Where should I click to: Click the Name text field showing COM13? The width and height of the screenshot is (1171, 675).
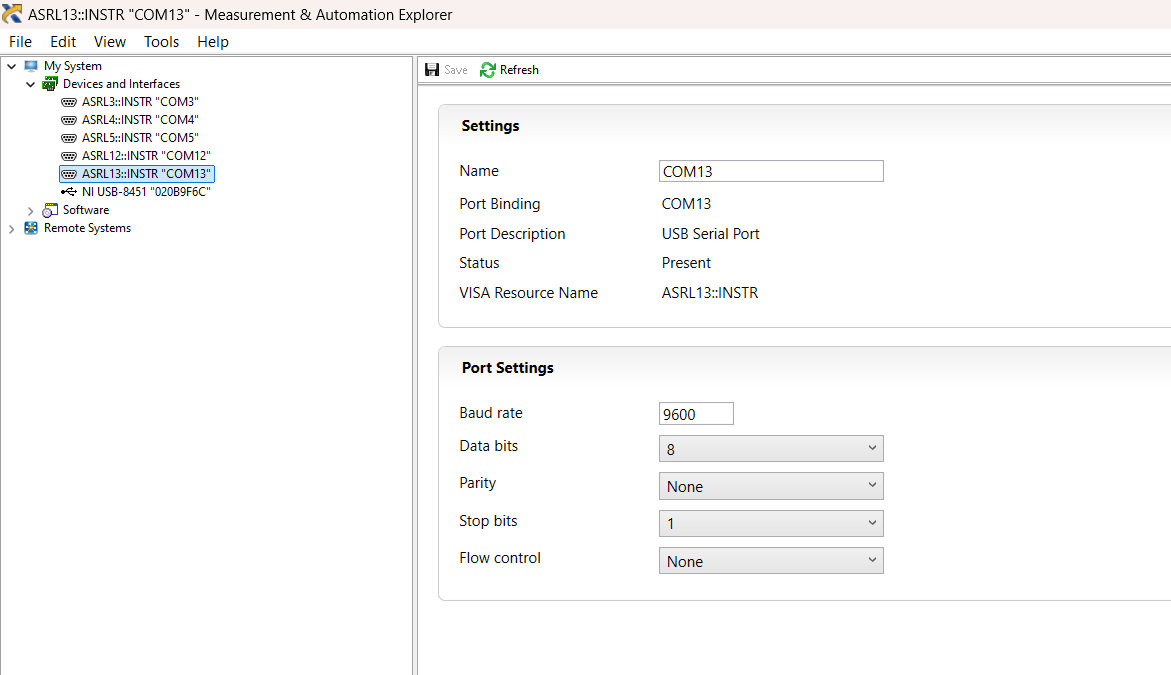(771, 171)
